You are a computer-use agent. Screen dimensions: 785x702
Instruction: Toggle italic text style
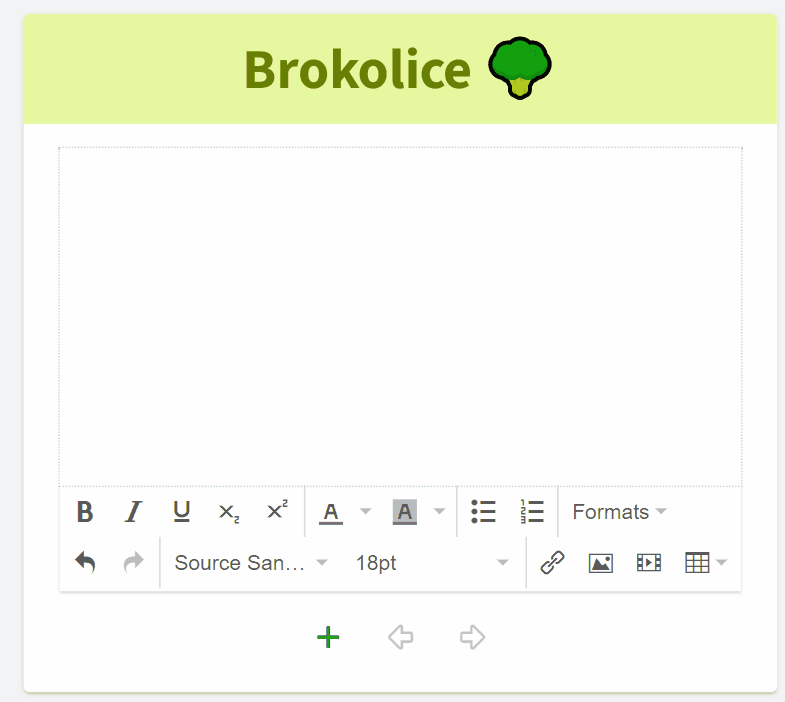tap(133, 512)
